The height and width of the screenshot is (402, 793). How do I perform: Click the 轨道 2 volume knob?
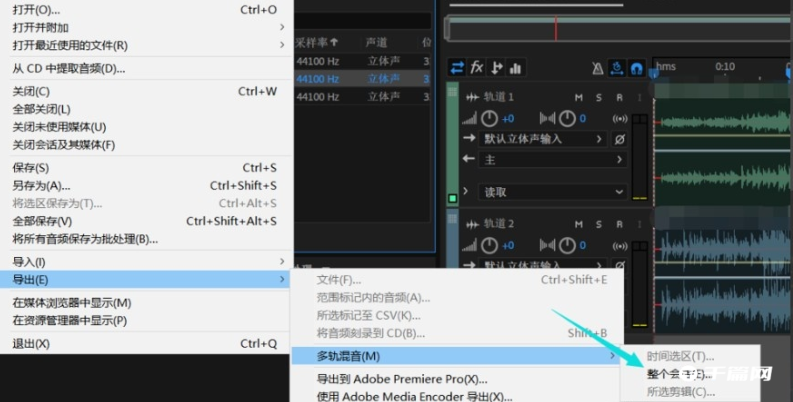(x=489, y=246)
